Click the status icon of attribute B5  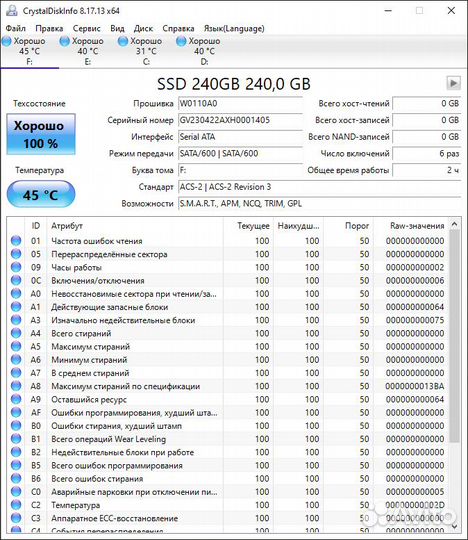(x=16, y=465)
